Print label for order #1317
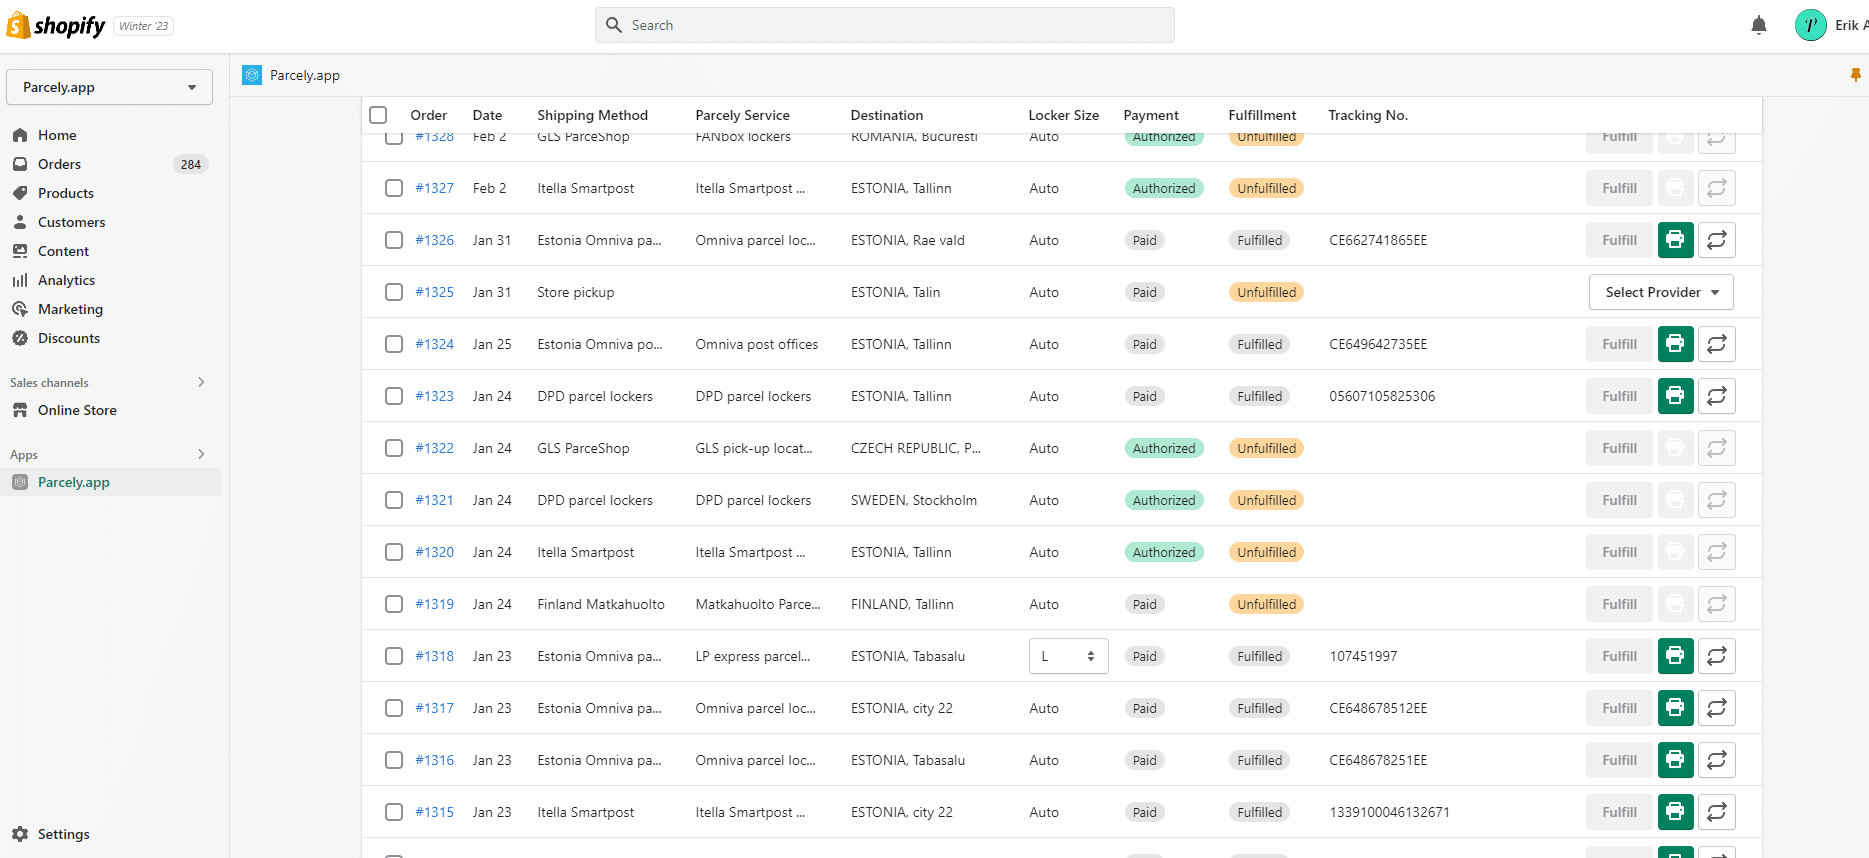This screenshot has height=858, width=1869. click(1675, 708)
